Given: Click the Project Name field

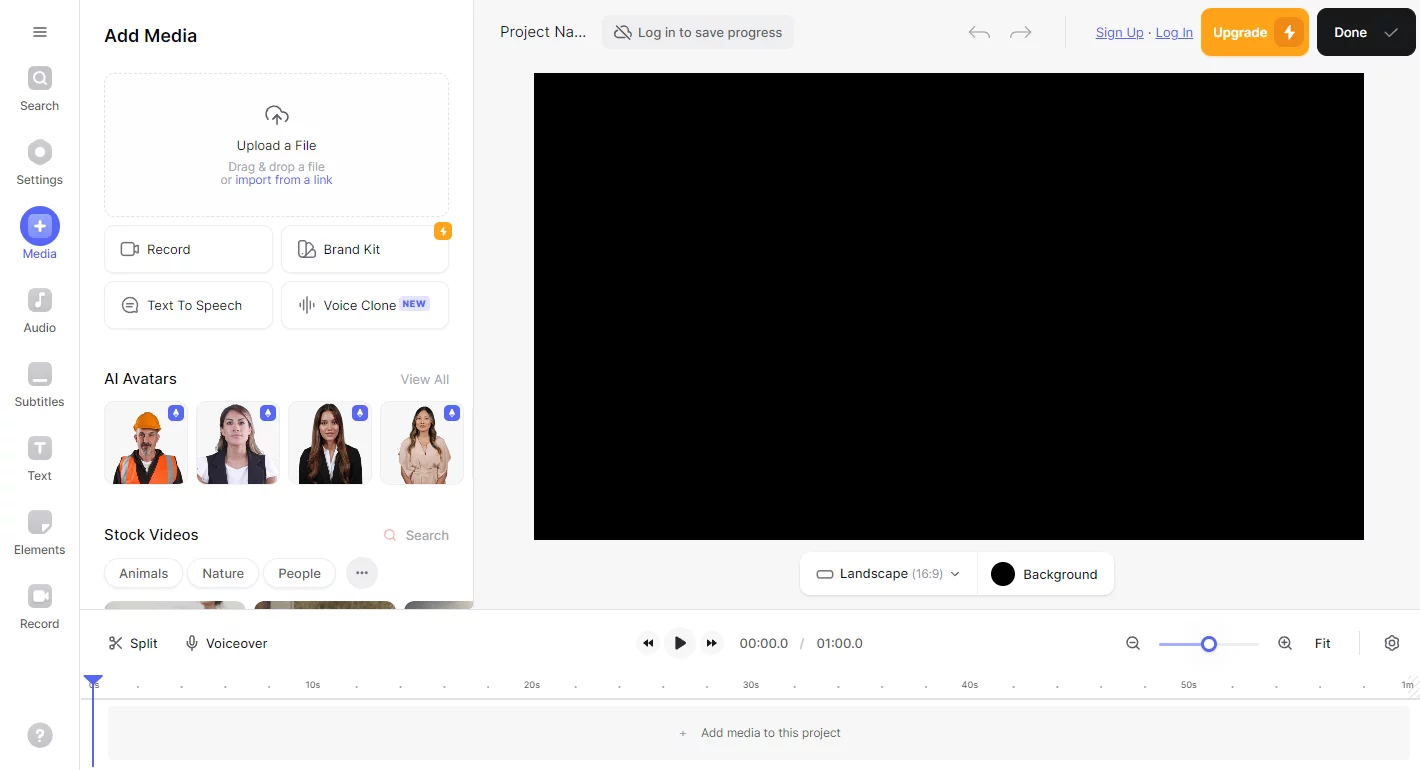Looking at the screenshot, I should point(543,32).
